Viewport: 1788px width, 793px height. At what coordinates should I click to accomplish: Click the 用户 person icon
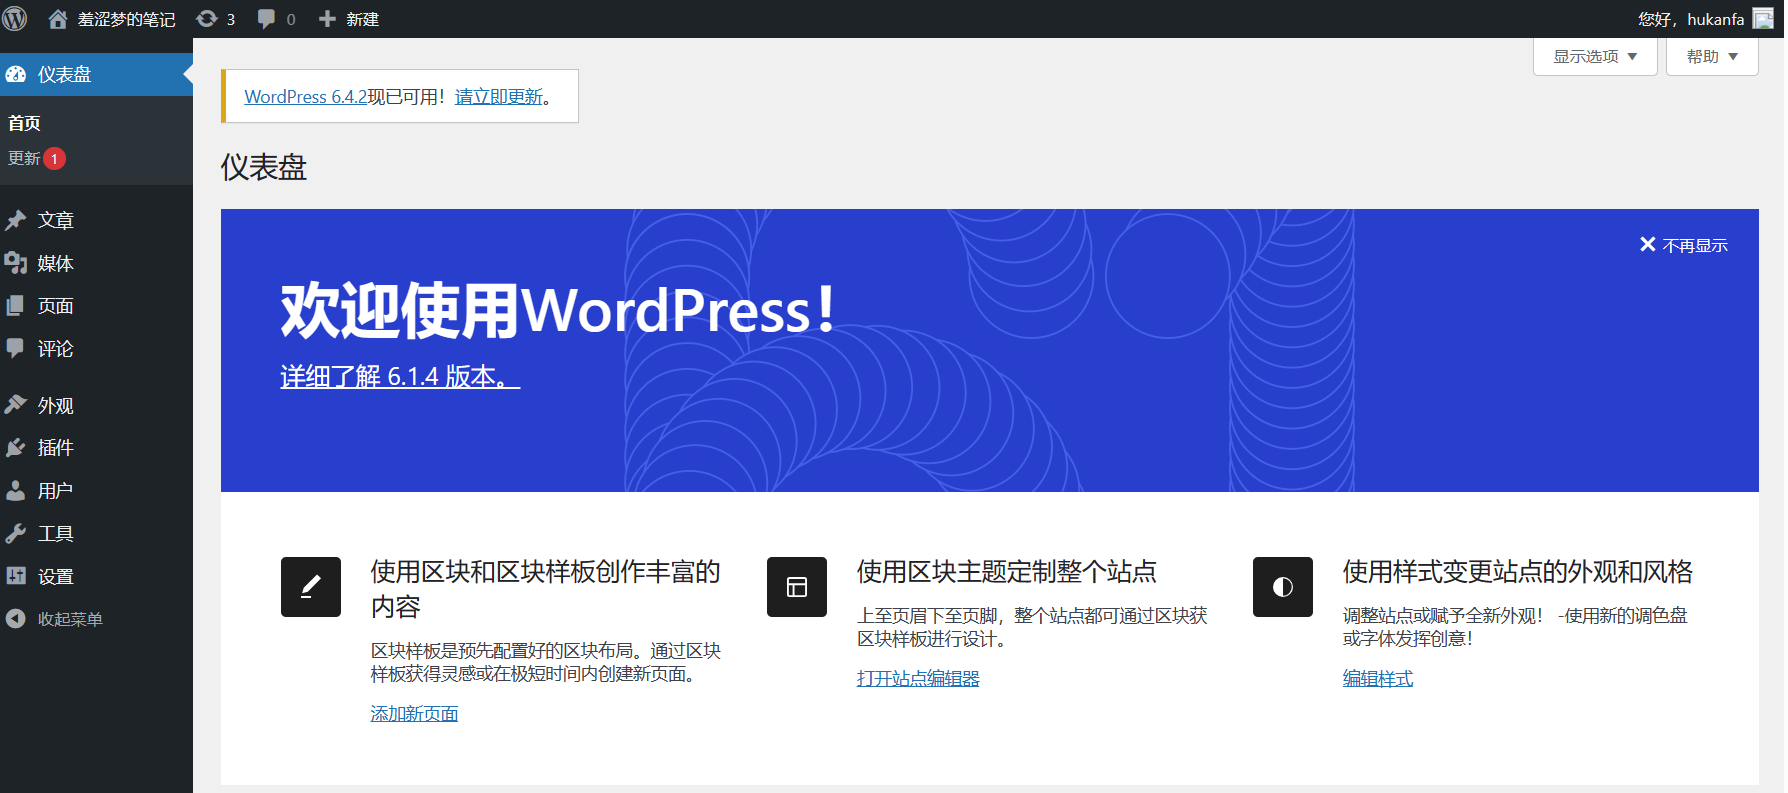pyautogui.click(x=16, y=490)
